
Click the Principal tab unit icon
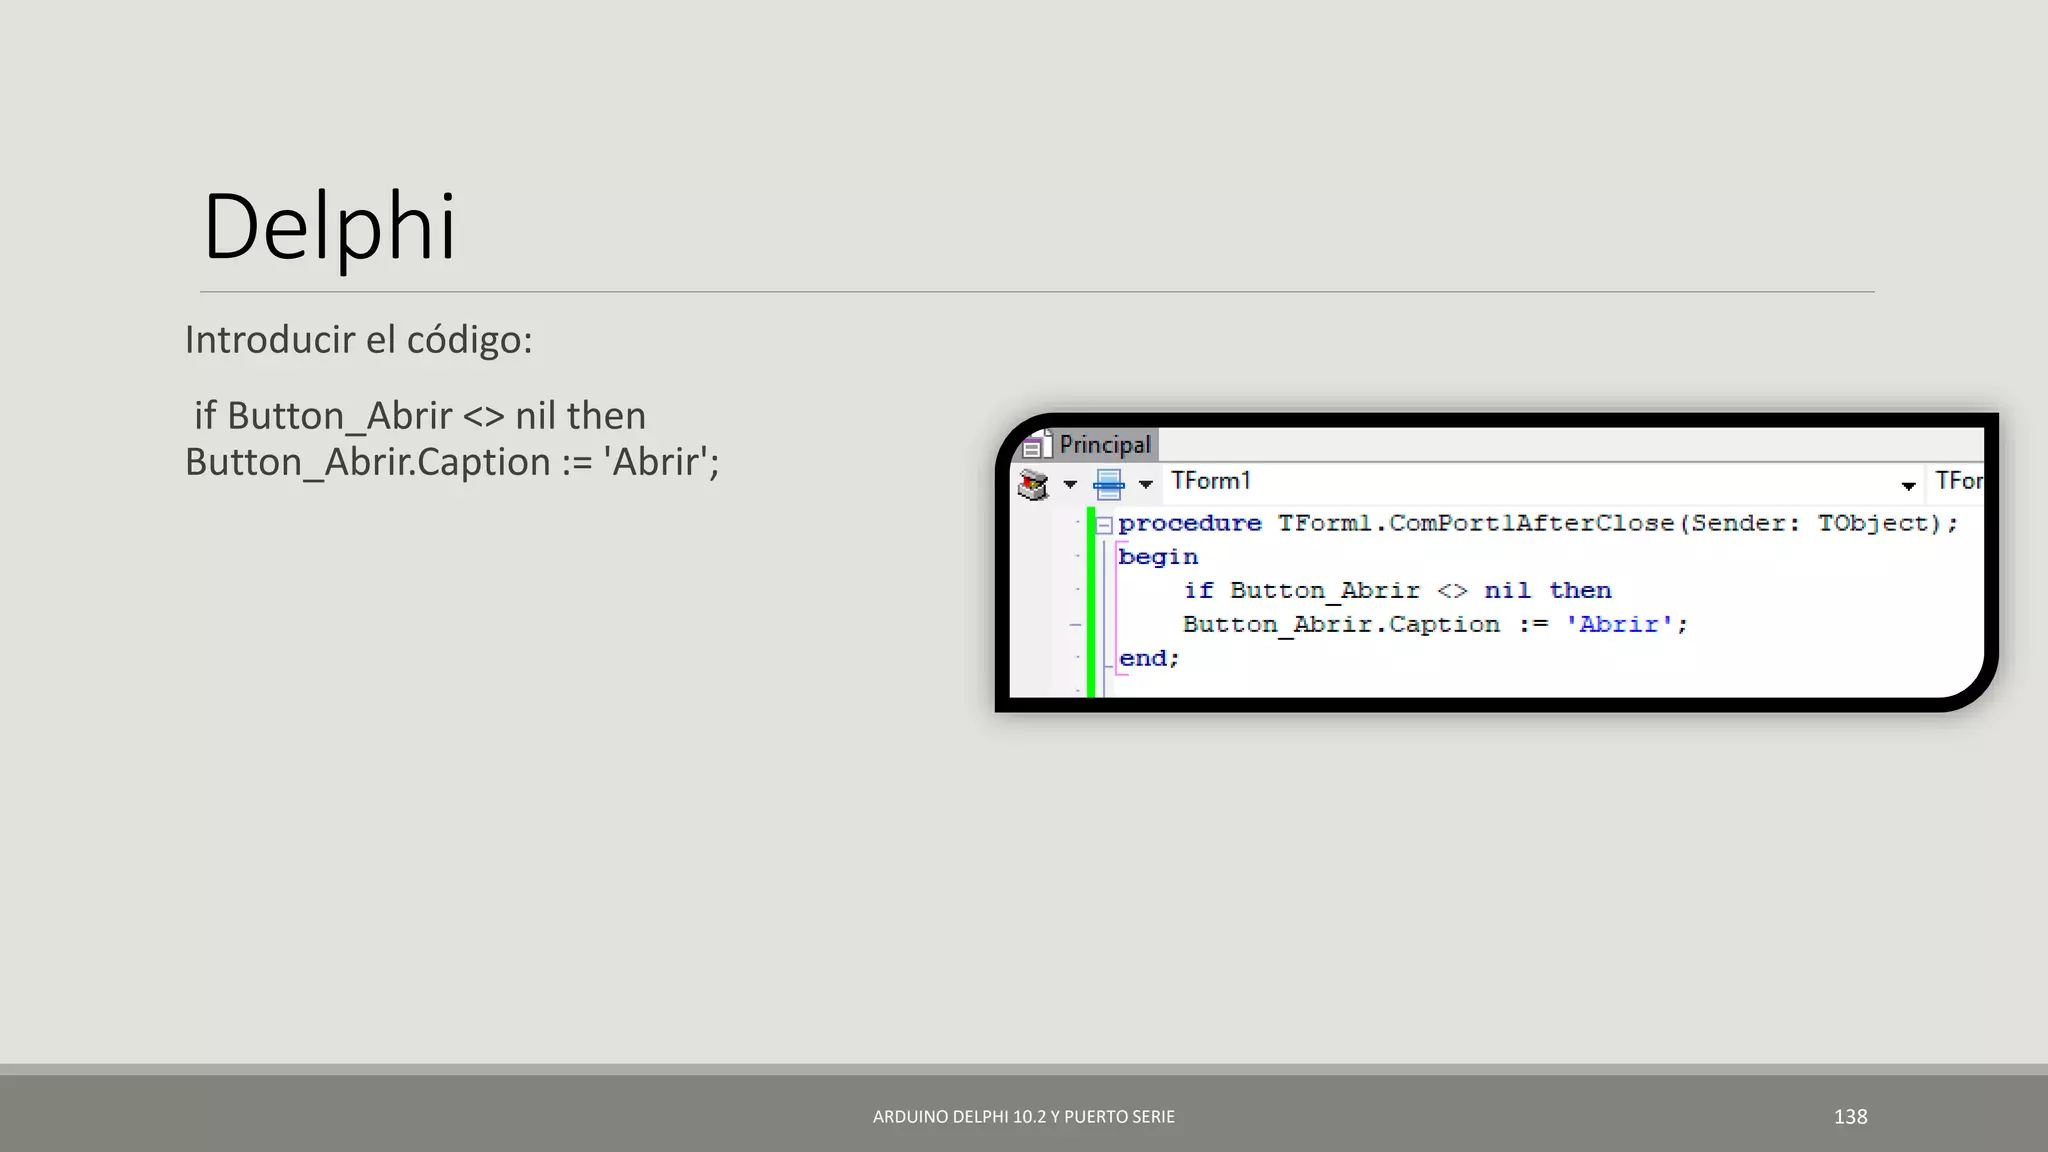click(1037, 445)
